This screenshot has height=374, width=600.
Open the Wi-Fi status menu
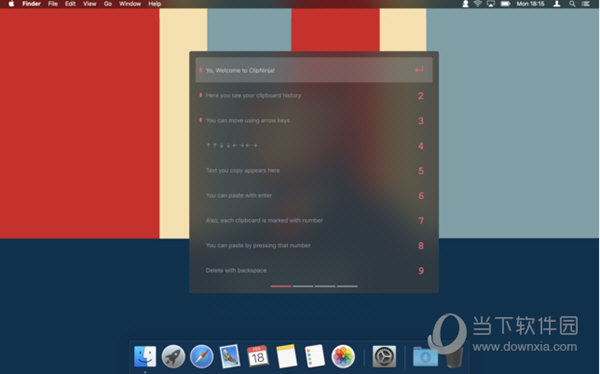478,4
